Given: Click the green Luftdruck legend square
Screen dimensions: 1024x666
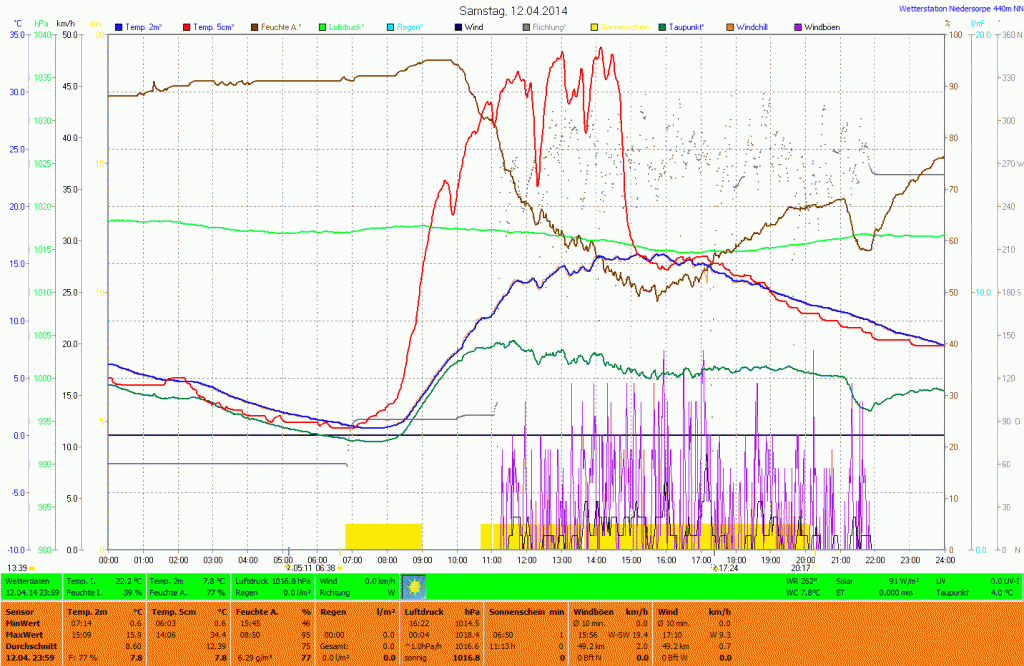Looking at the screenshot, I should coord(323,27).
